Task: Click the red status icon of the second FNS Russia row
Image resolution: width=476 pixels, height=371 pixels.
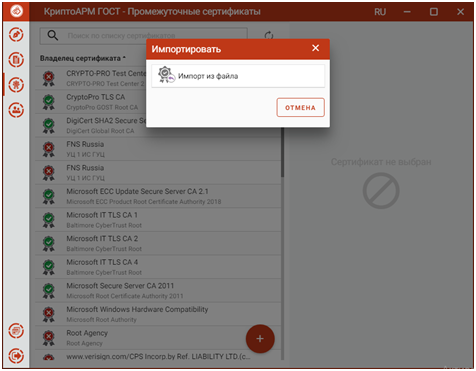Action: [x=49, y=173]
